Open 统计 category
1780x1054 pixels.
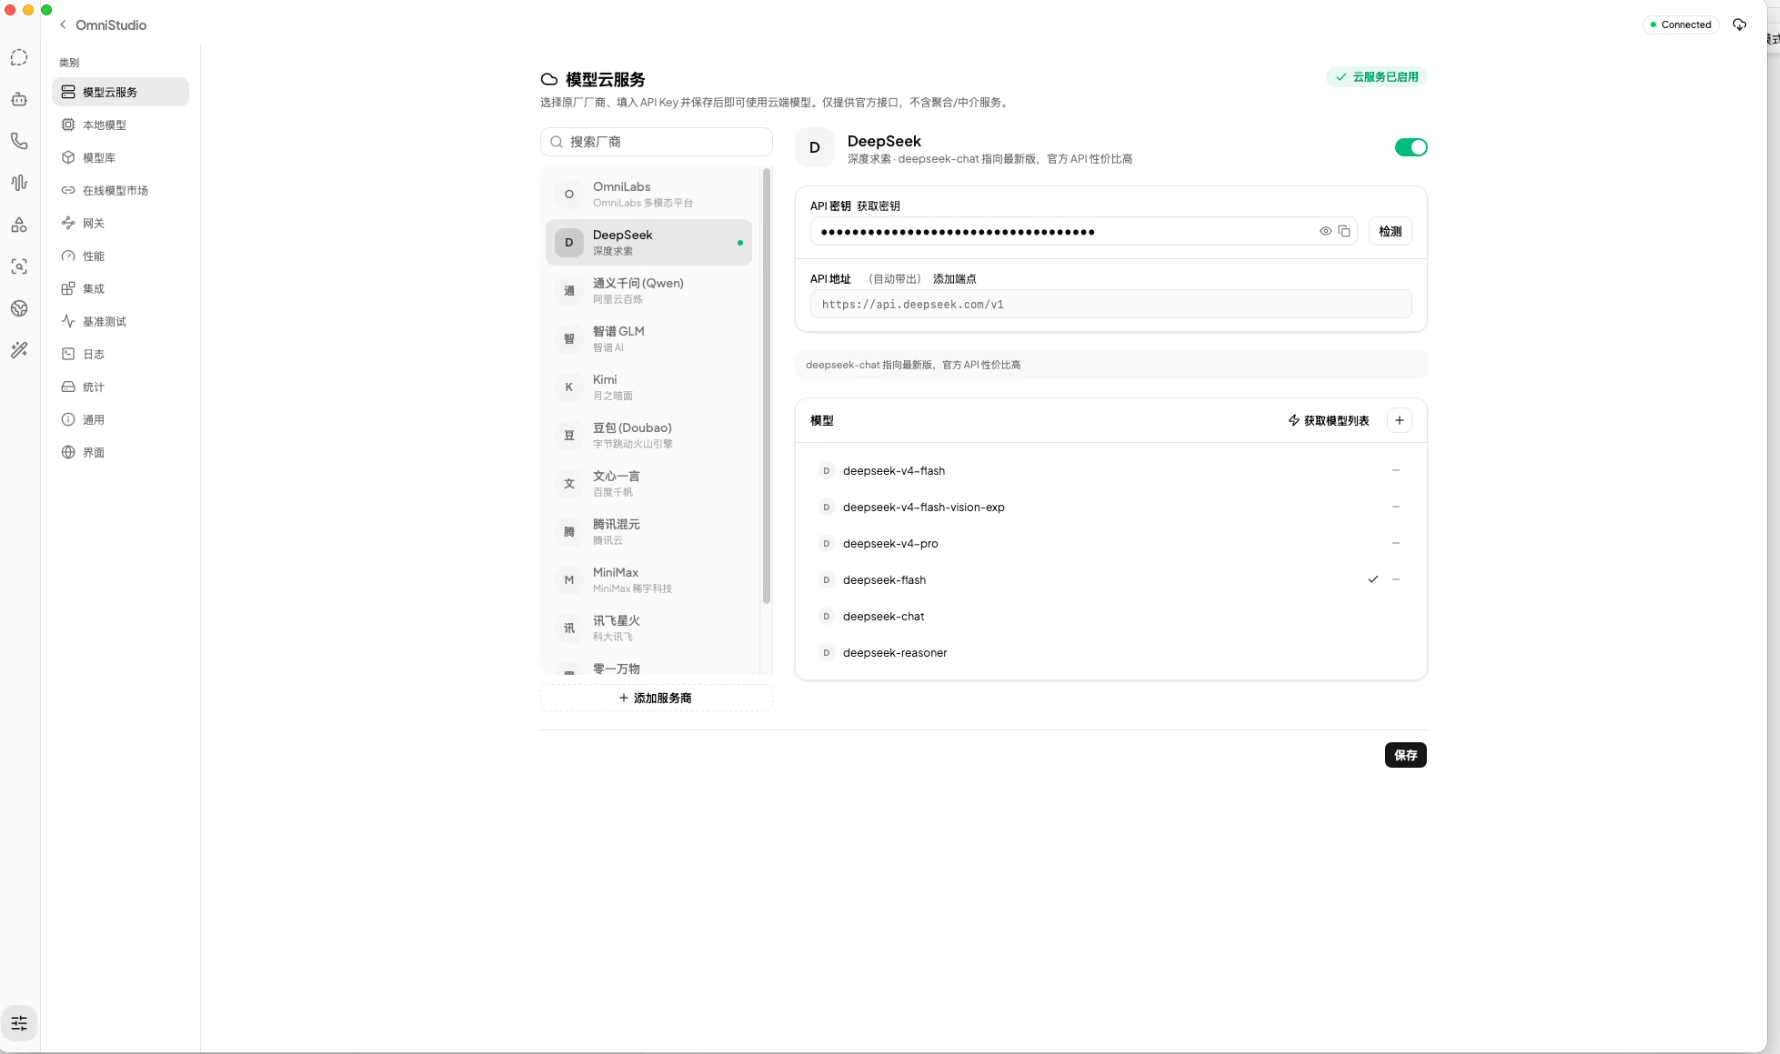(120, 387)
